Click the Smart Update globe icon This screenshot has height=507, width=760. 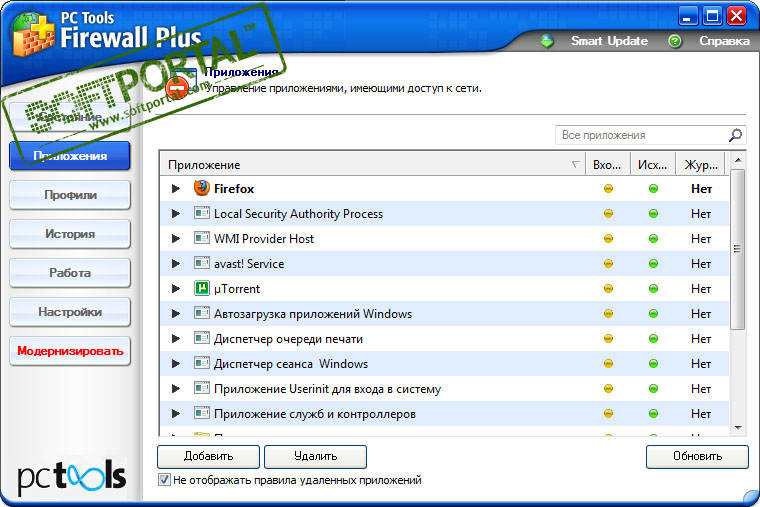coord(547,41)
